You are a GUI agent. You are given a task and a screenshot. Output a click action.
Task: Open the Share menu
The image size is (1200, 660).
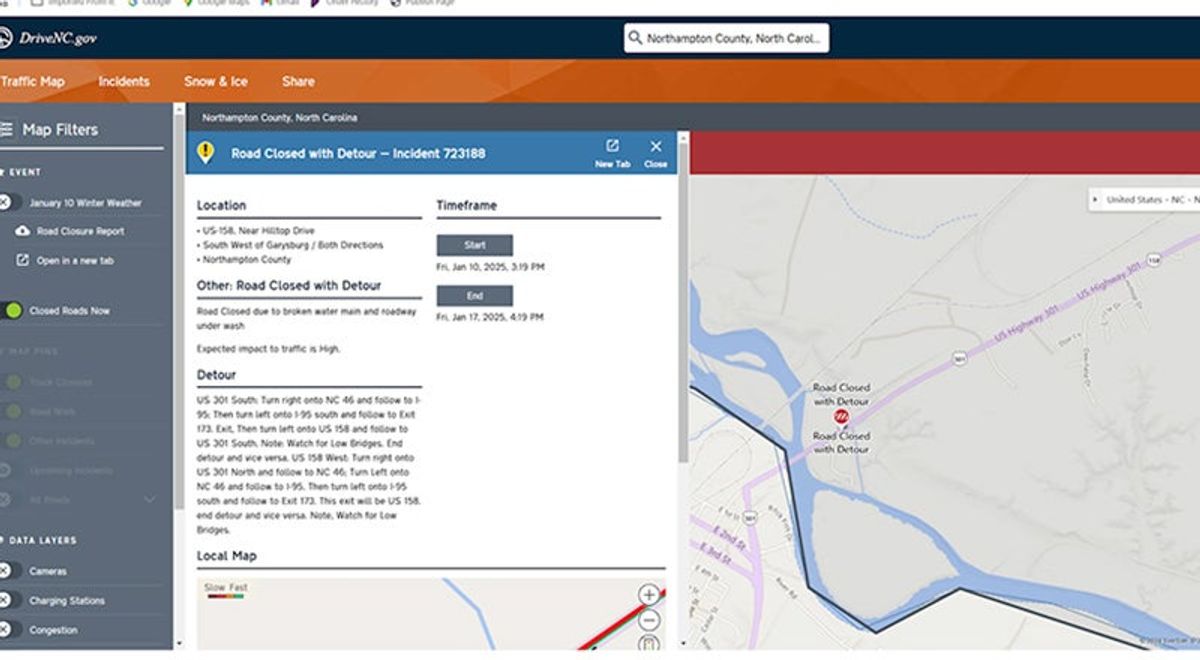[298, 81]
